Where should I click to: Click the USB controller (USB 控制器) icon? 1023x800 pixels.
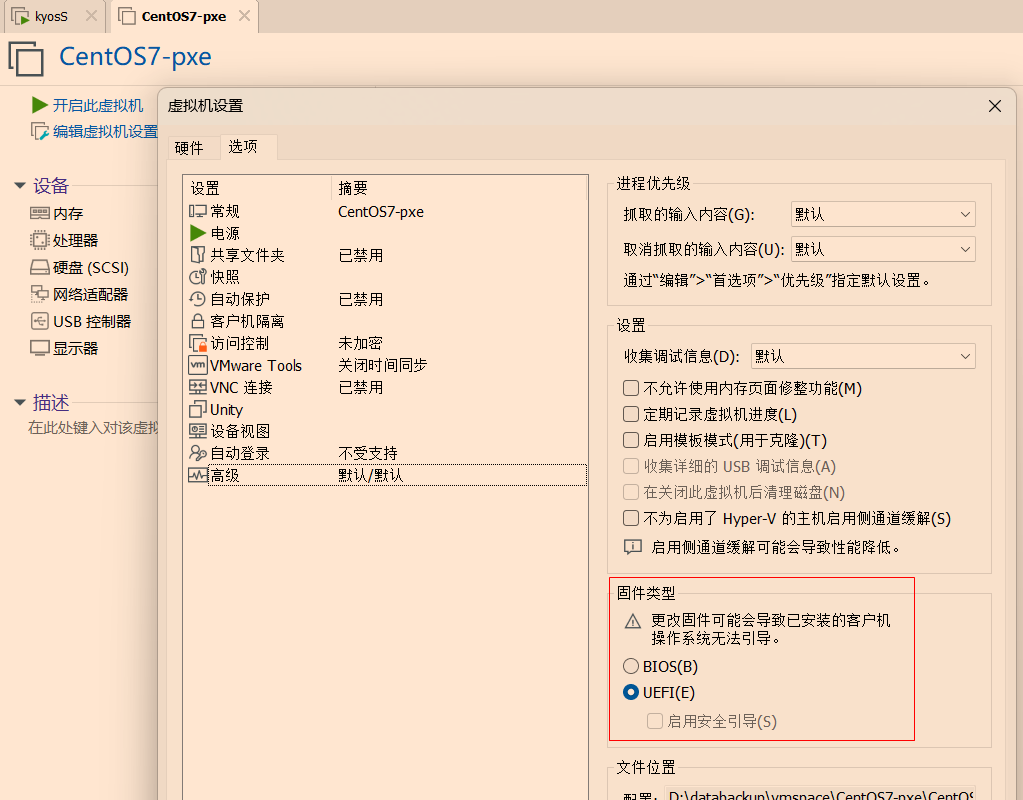pyautogui.click(x=40, y=321)
